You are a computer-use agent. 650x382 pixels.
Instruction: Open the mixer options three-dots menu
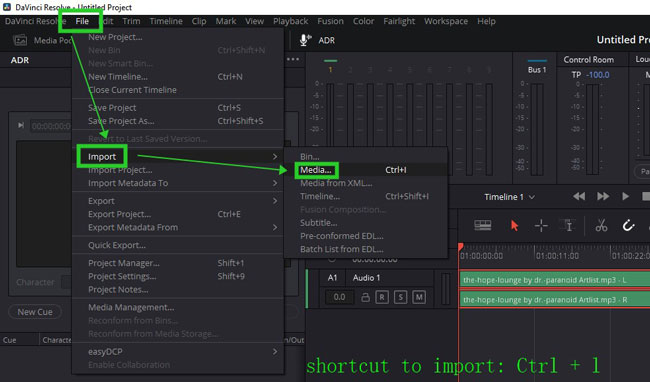(x=293, y=59)
